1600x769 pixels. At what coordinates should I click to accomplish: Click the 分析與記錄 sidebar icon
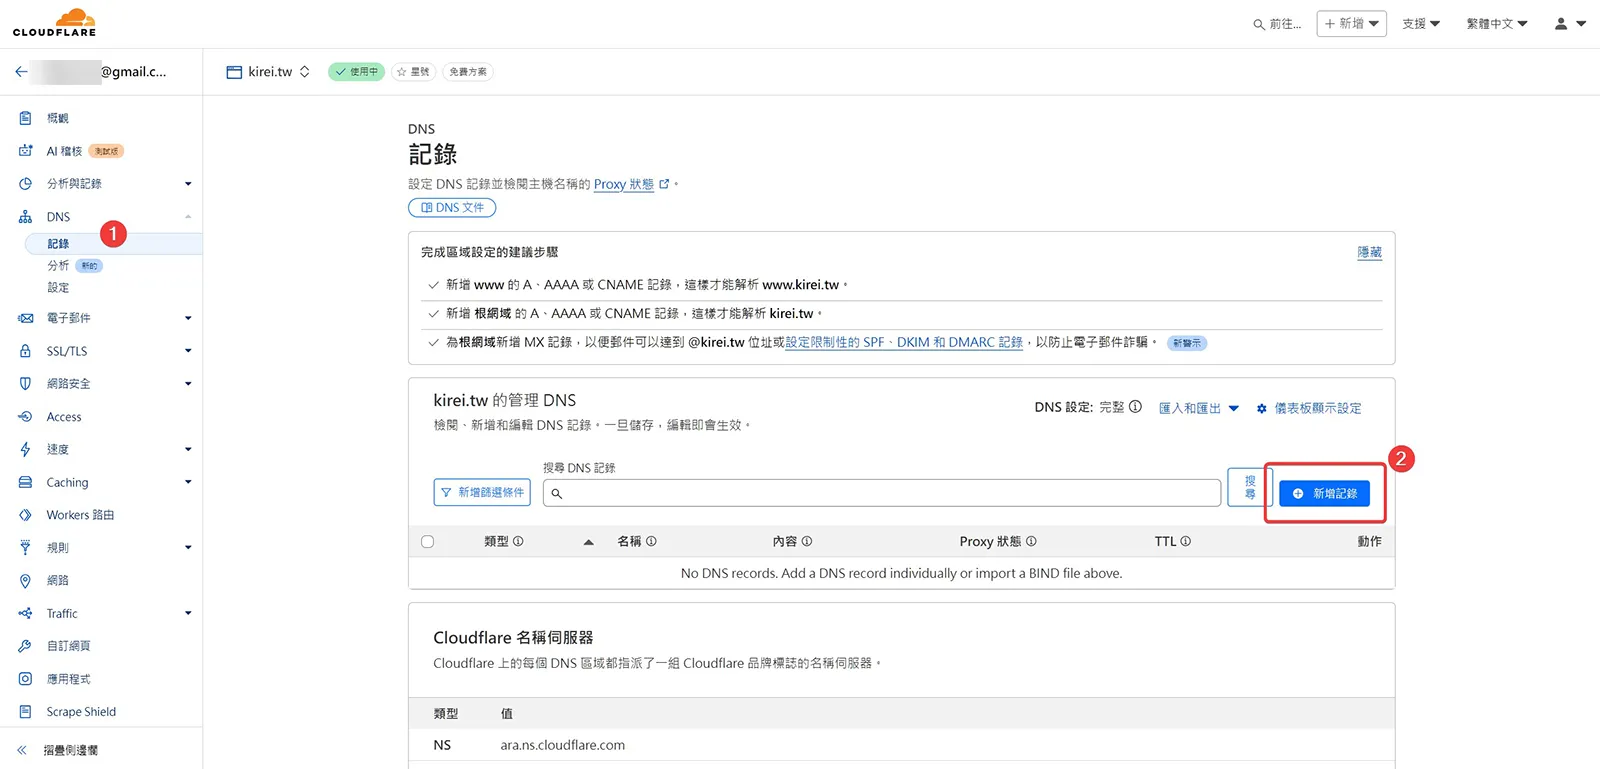(x=26, y=184)
